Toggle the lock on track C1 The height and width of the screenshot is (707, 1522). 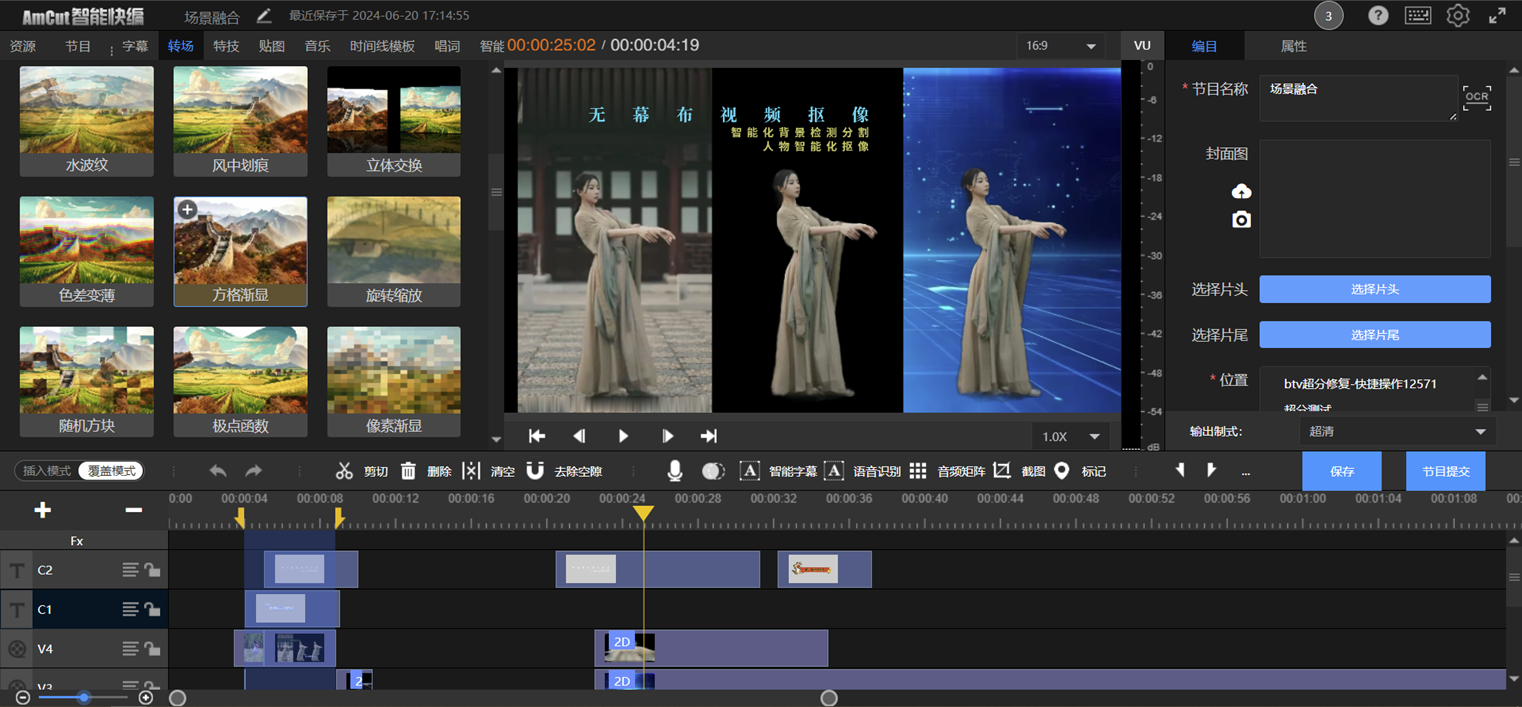click(x=152, y=609)
